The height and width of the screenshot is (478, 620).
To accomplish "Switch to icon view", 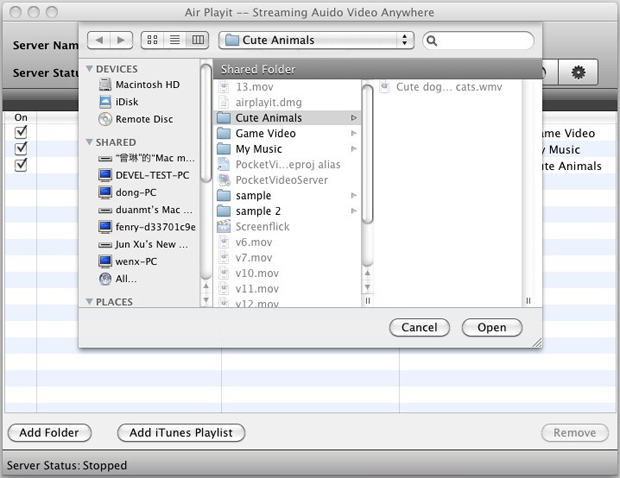I will (x=152, y=40).
